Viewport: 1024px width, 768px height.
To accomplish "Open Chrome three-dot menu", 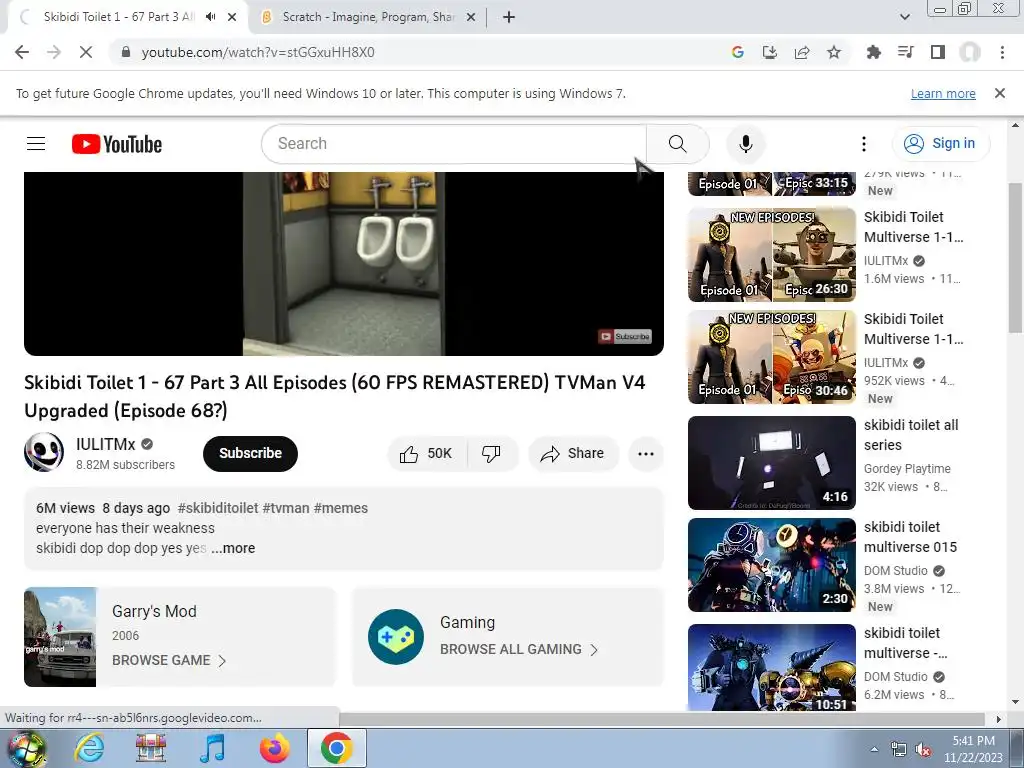I will tap(1002, 52).
